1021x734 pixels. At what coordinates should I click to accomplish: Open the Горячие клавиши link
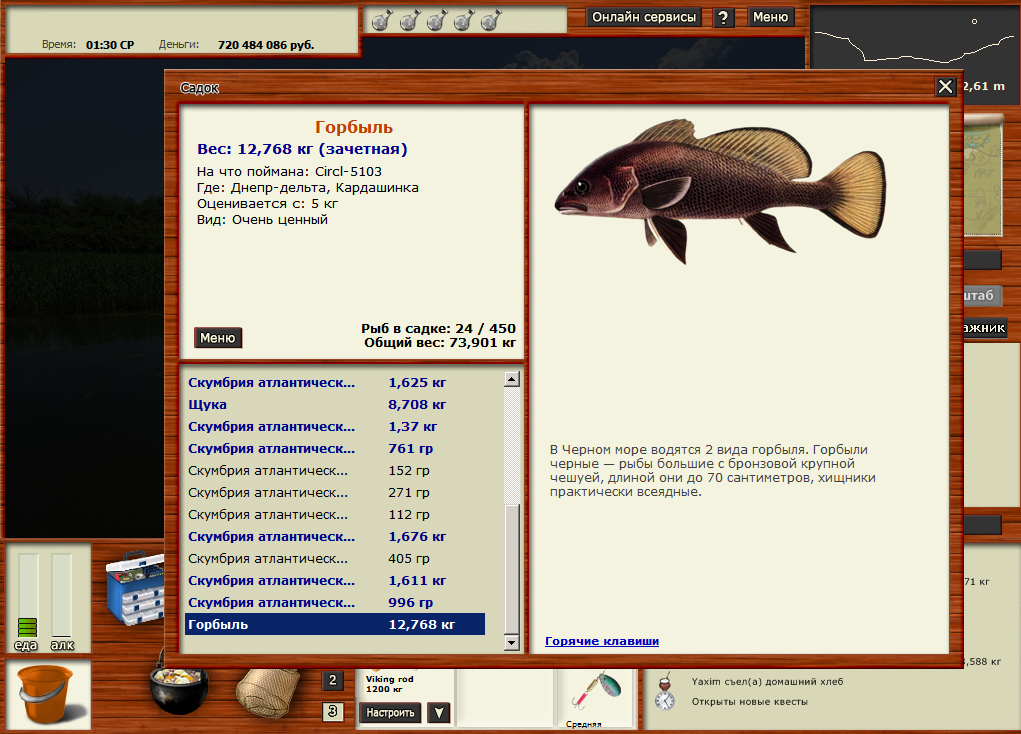pyautogui.click(x=602, y=641)
